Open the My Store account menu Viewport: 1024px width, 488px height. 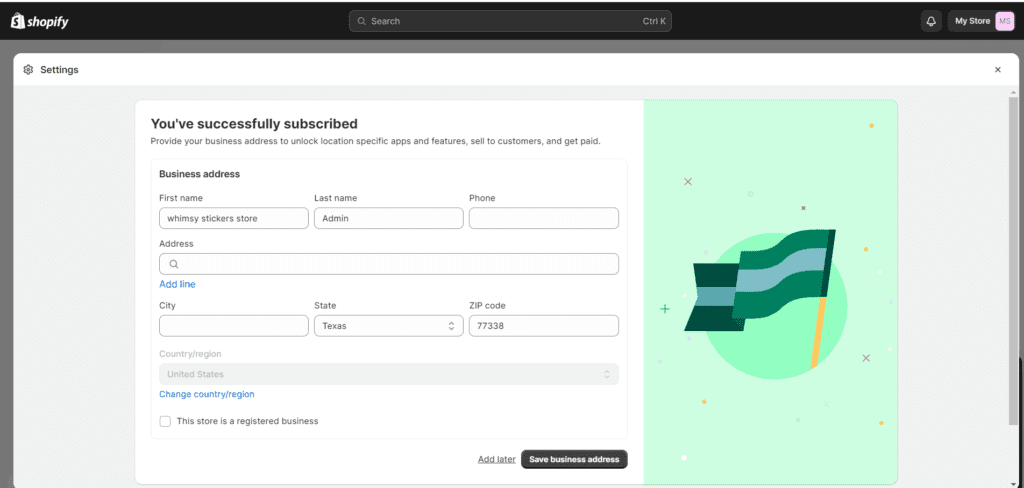pyautogui.click(x=971, y=21)
